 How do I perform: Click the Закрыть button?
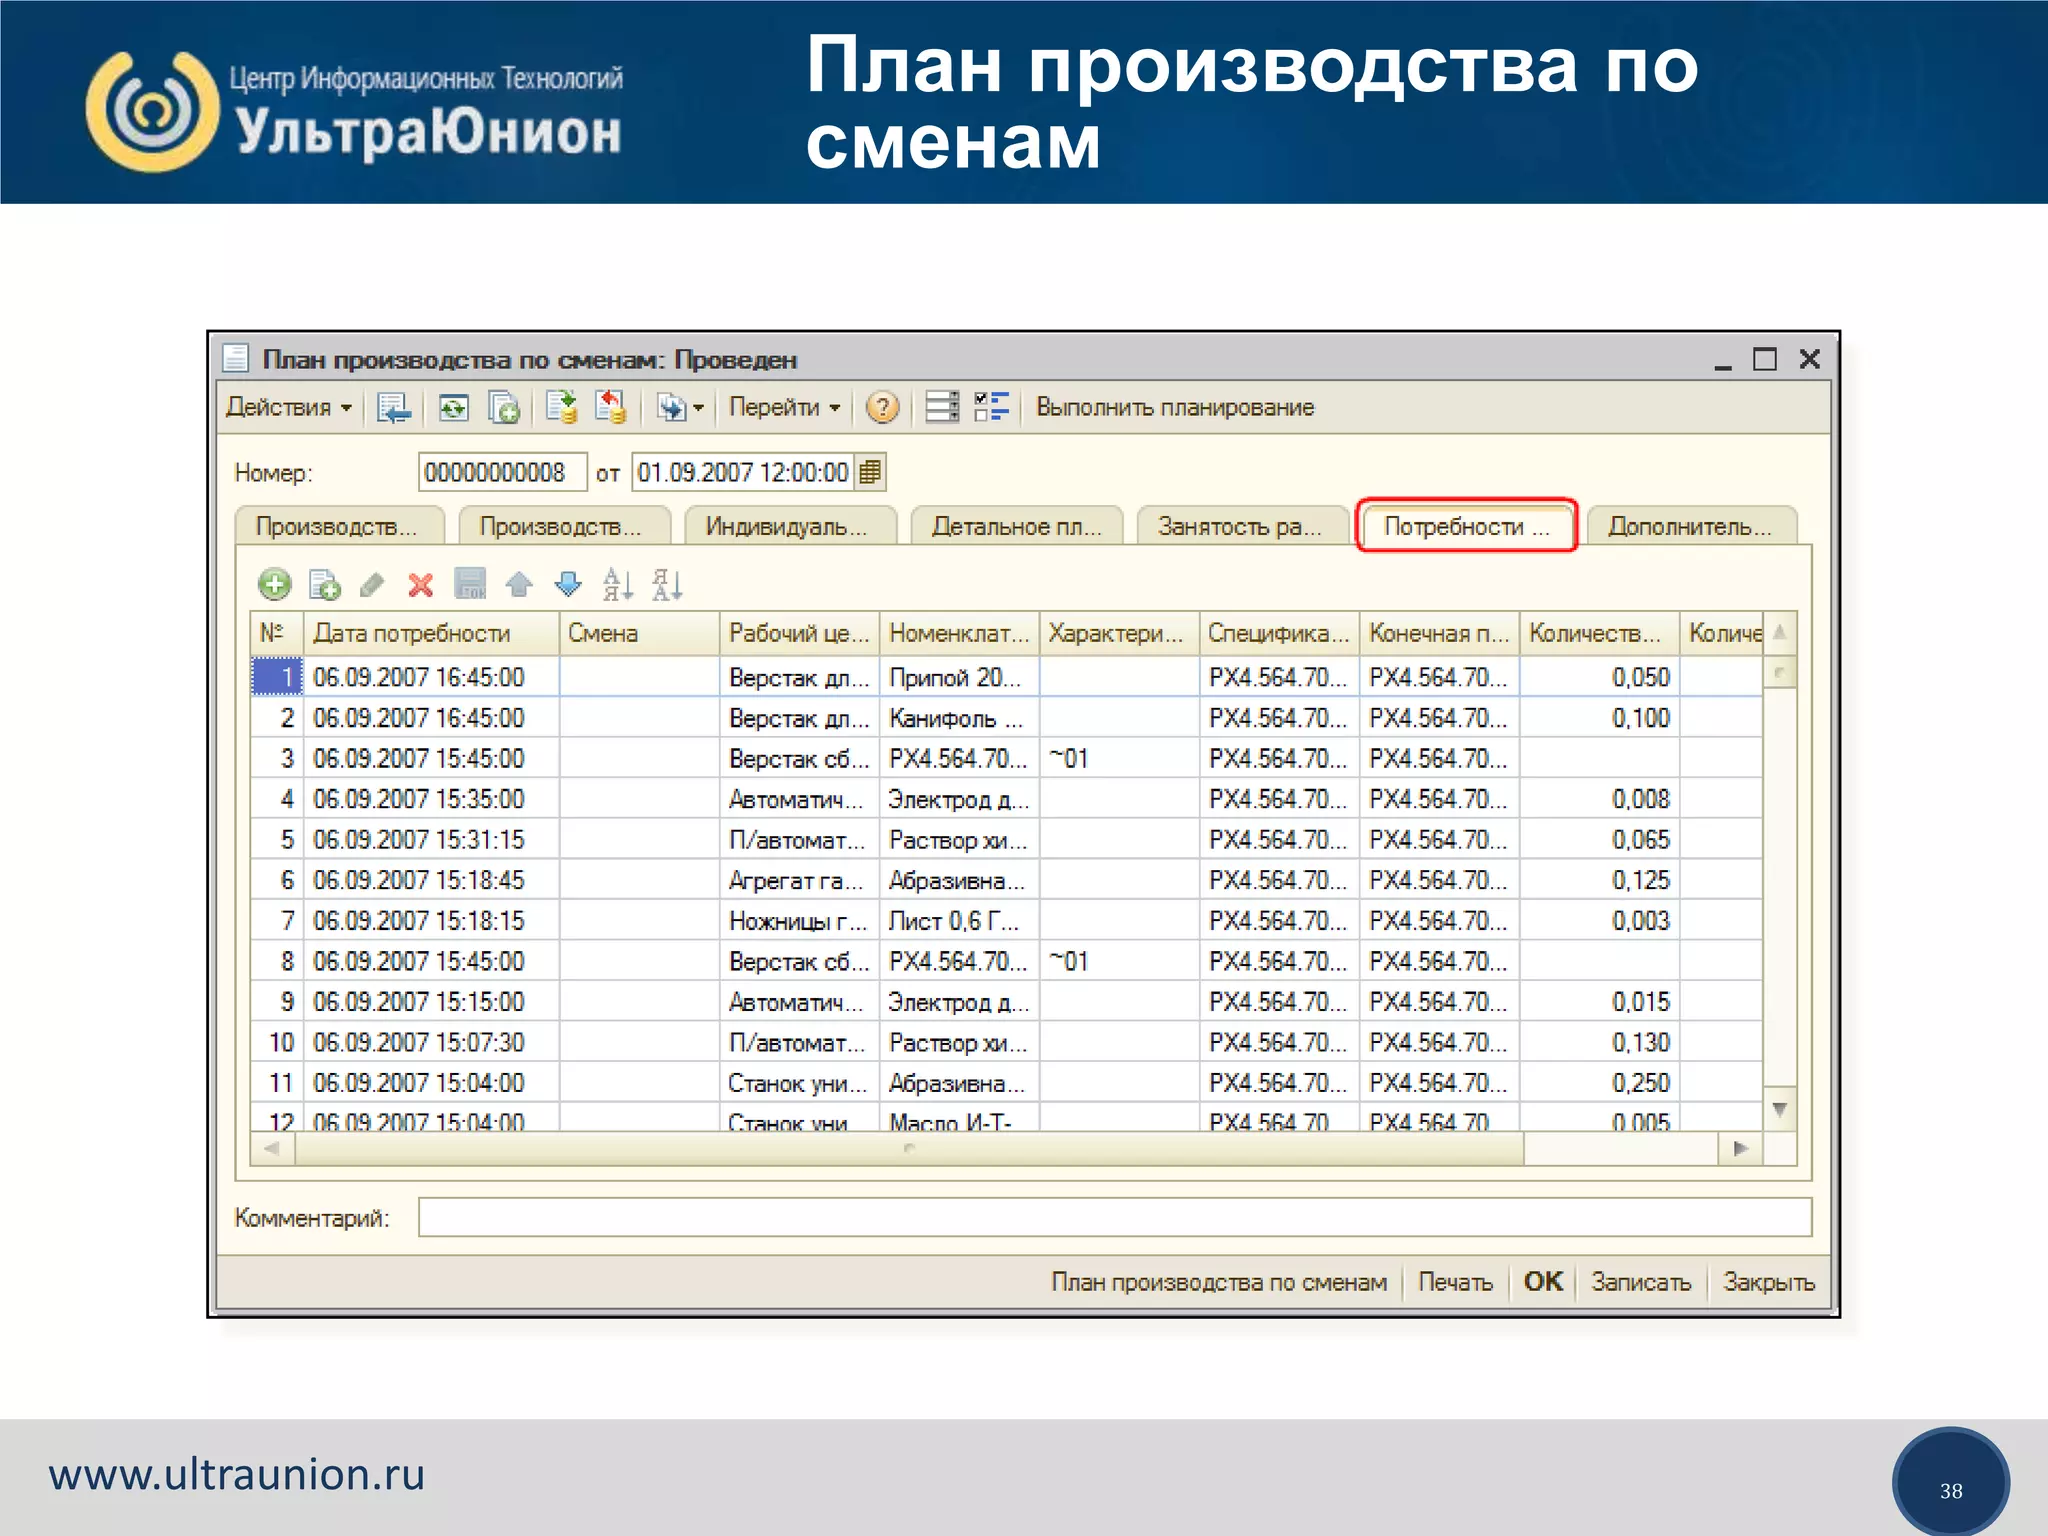[1769, 1282]
